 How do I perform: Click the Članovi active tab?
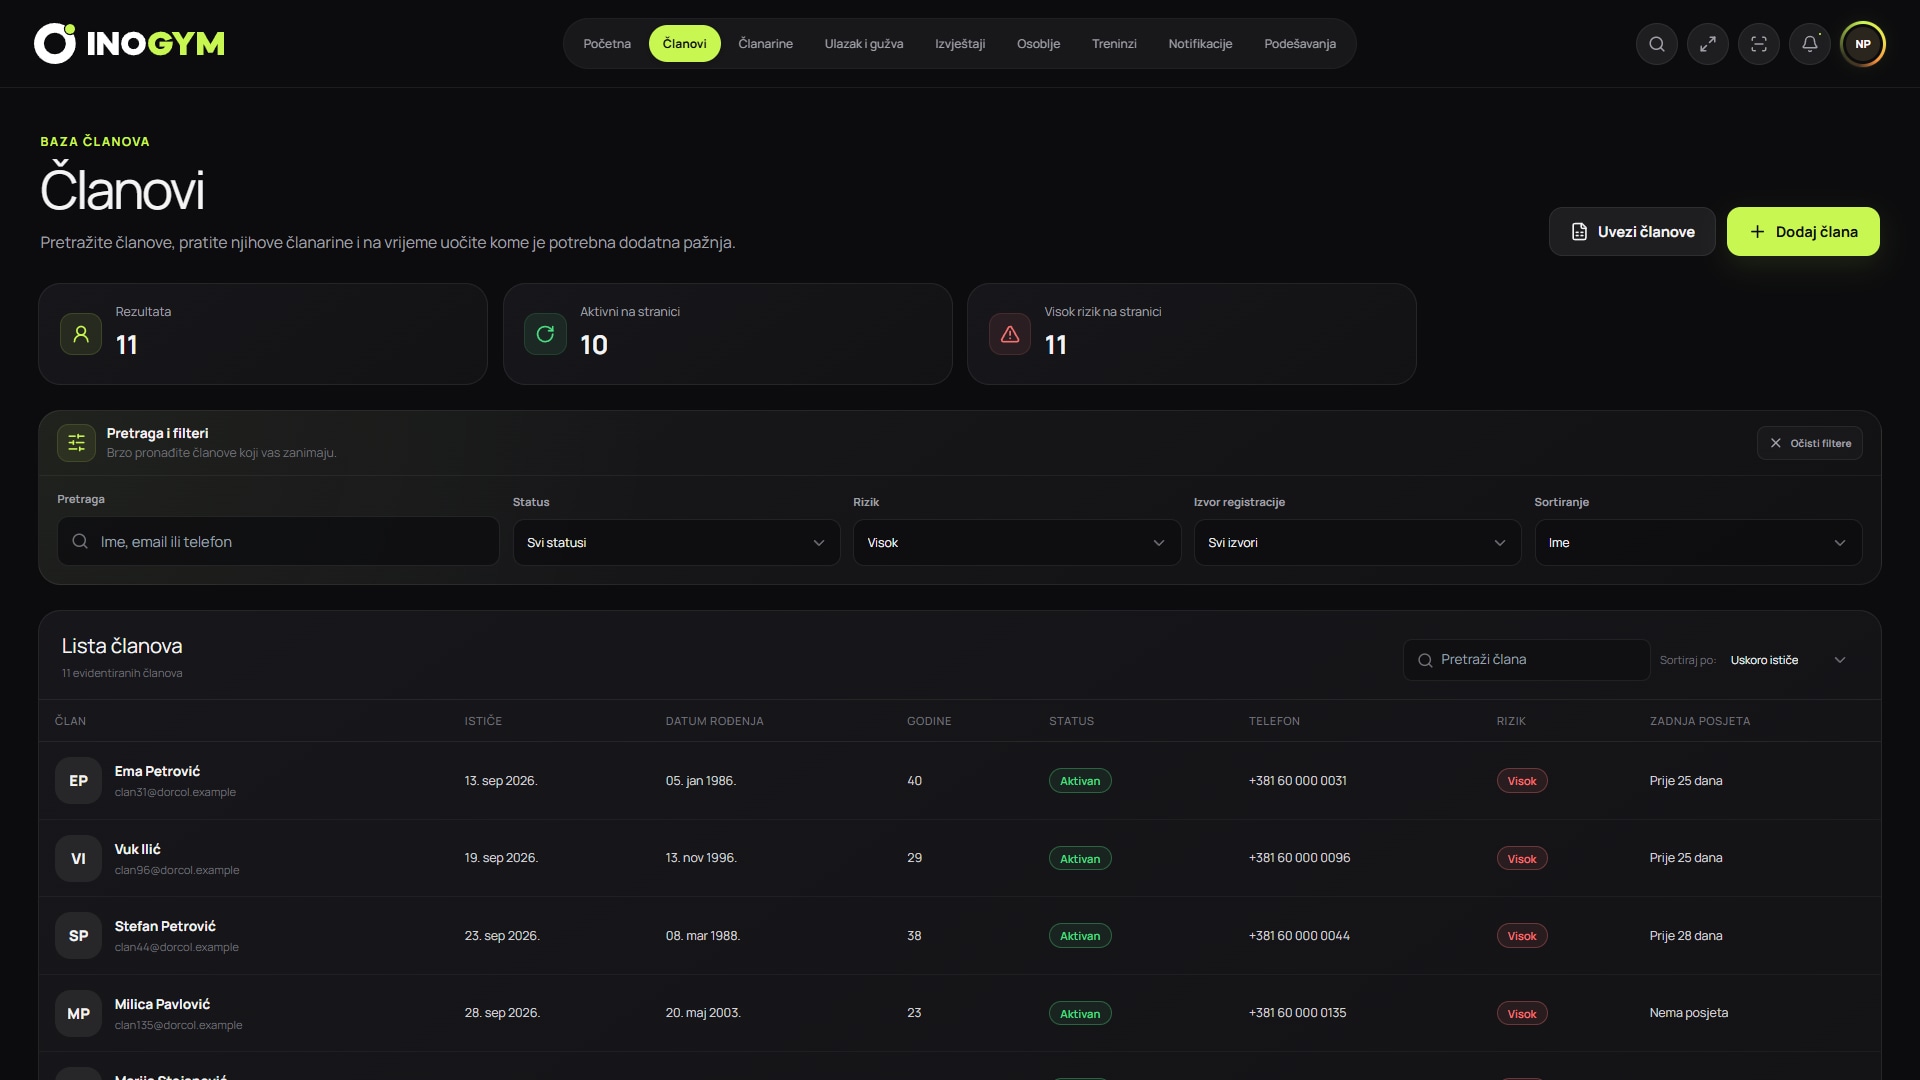pyautogui.click(x=684, y=44)
